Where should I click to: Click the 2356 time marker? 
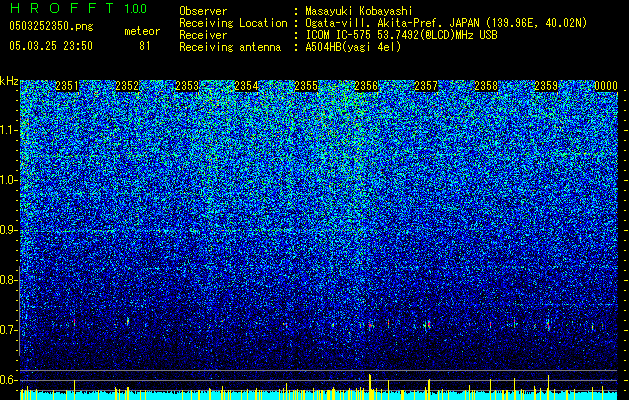[x=366, y=86]
